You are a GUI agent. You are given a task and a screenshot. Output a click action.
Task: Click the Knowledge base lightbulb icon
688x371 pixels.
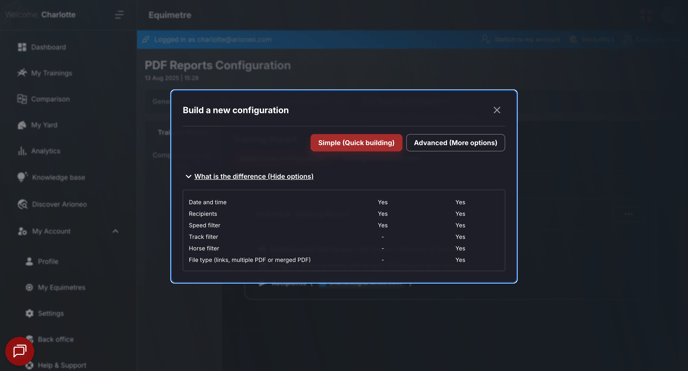click(x=22, y=177)
